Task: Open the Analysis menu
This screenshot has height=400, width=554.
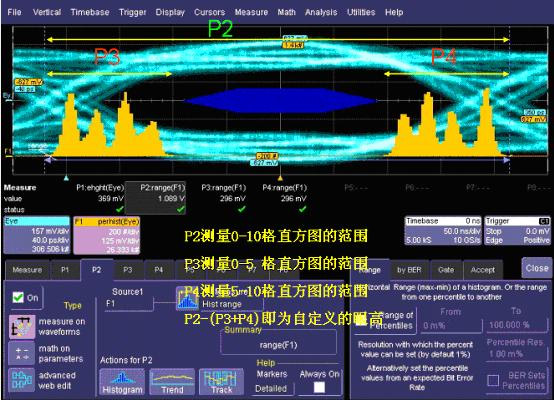Action: coord(321,12)
